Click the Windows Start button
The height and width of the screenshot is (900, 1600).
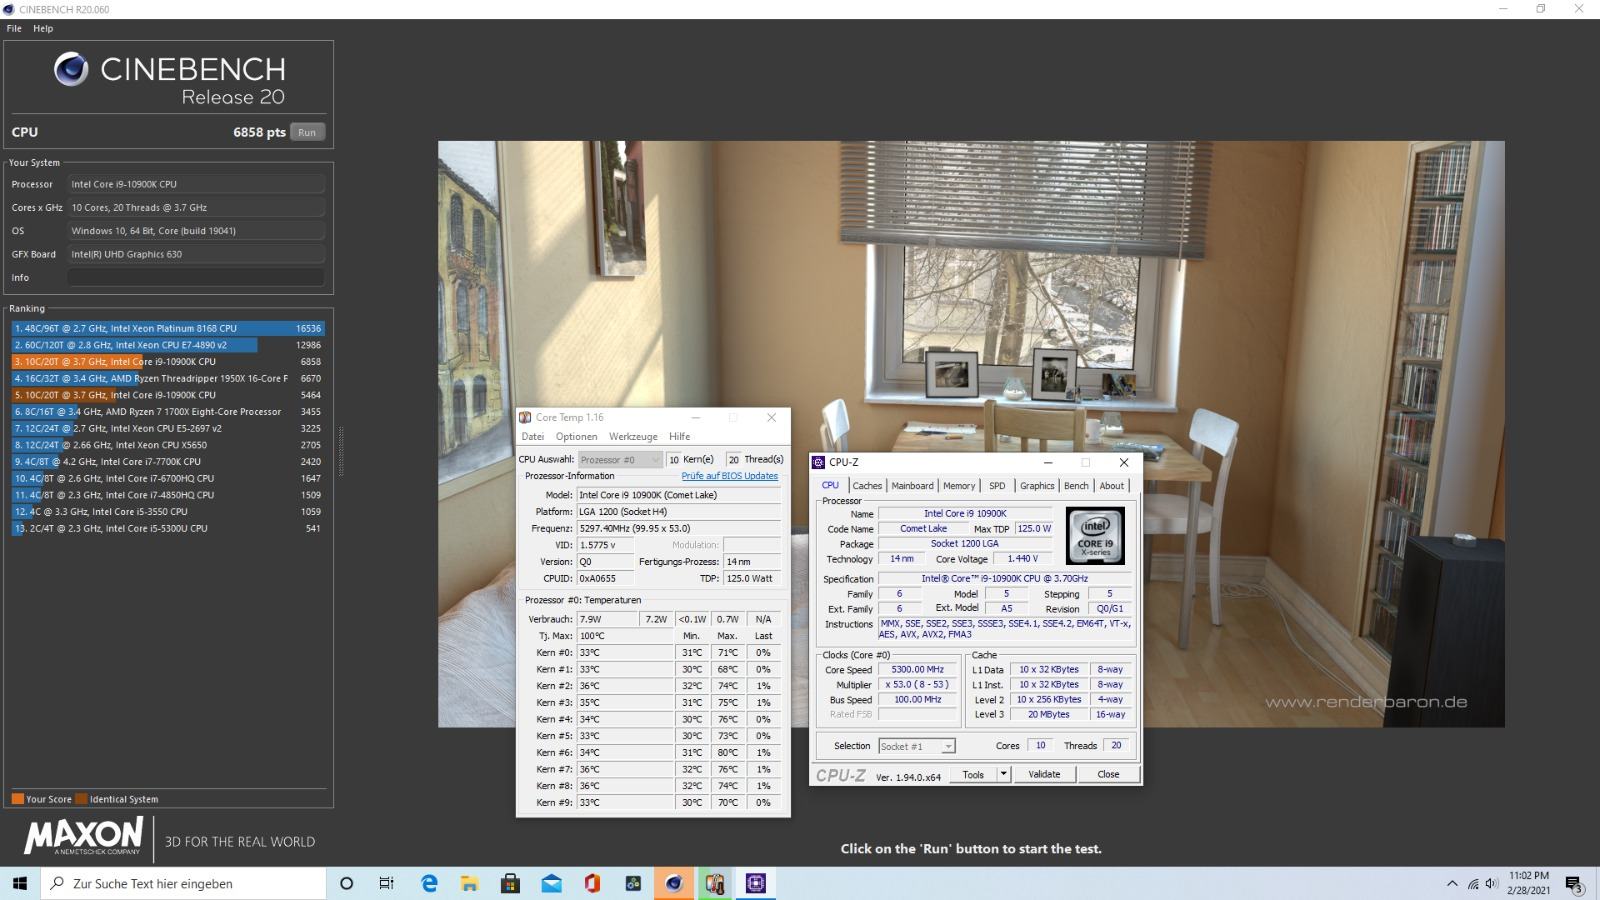pos(20,883)
